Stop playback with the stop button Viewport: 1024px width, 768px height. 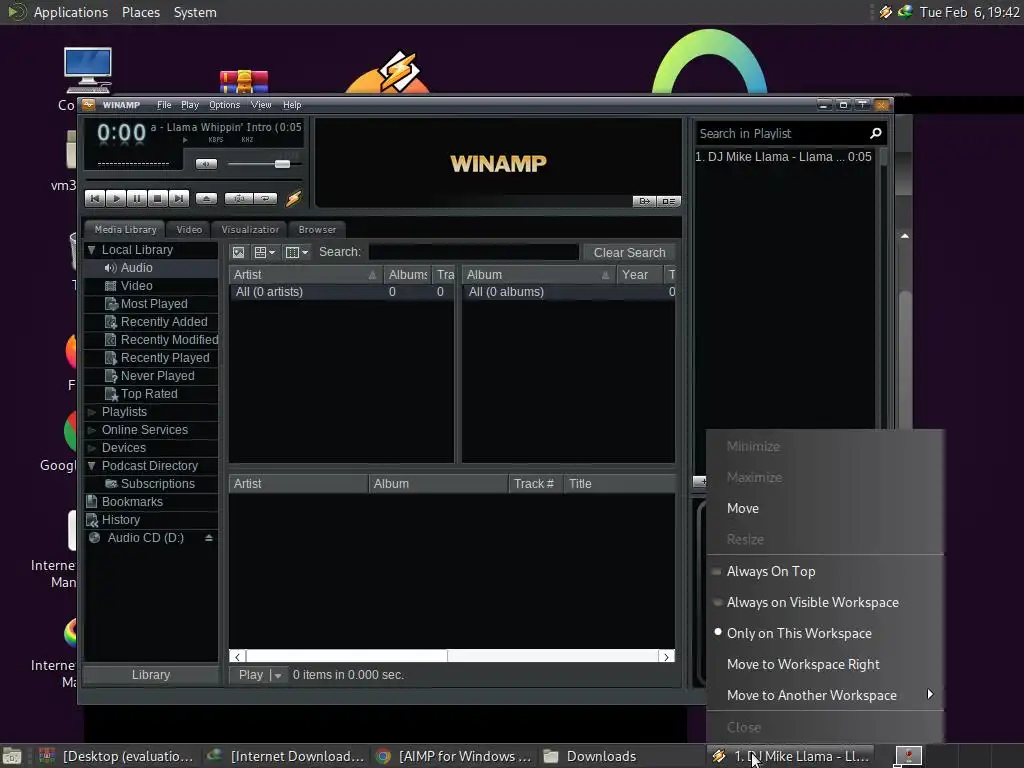click(157, 199)
